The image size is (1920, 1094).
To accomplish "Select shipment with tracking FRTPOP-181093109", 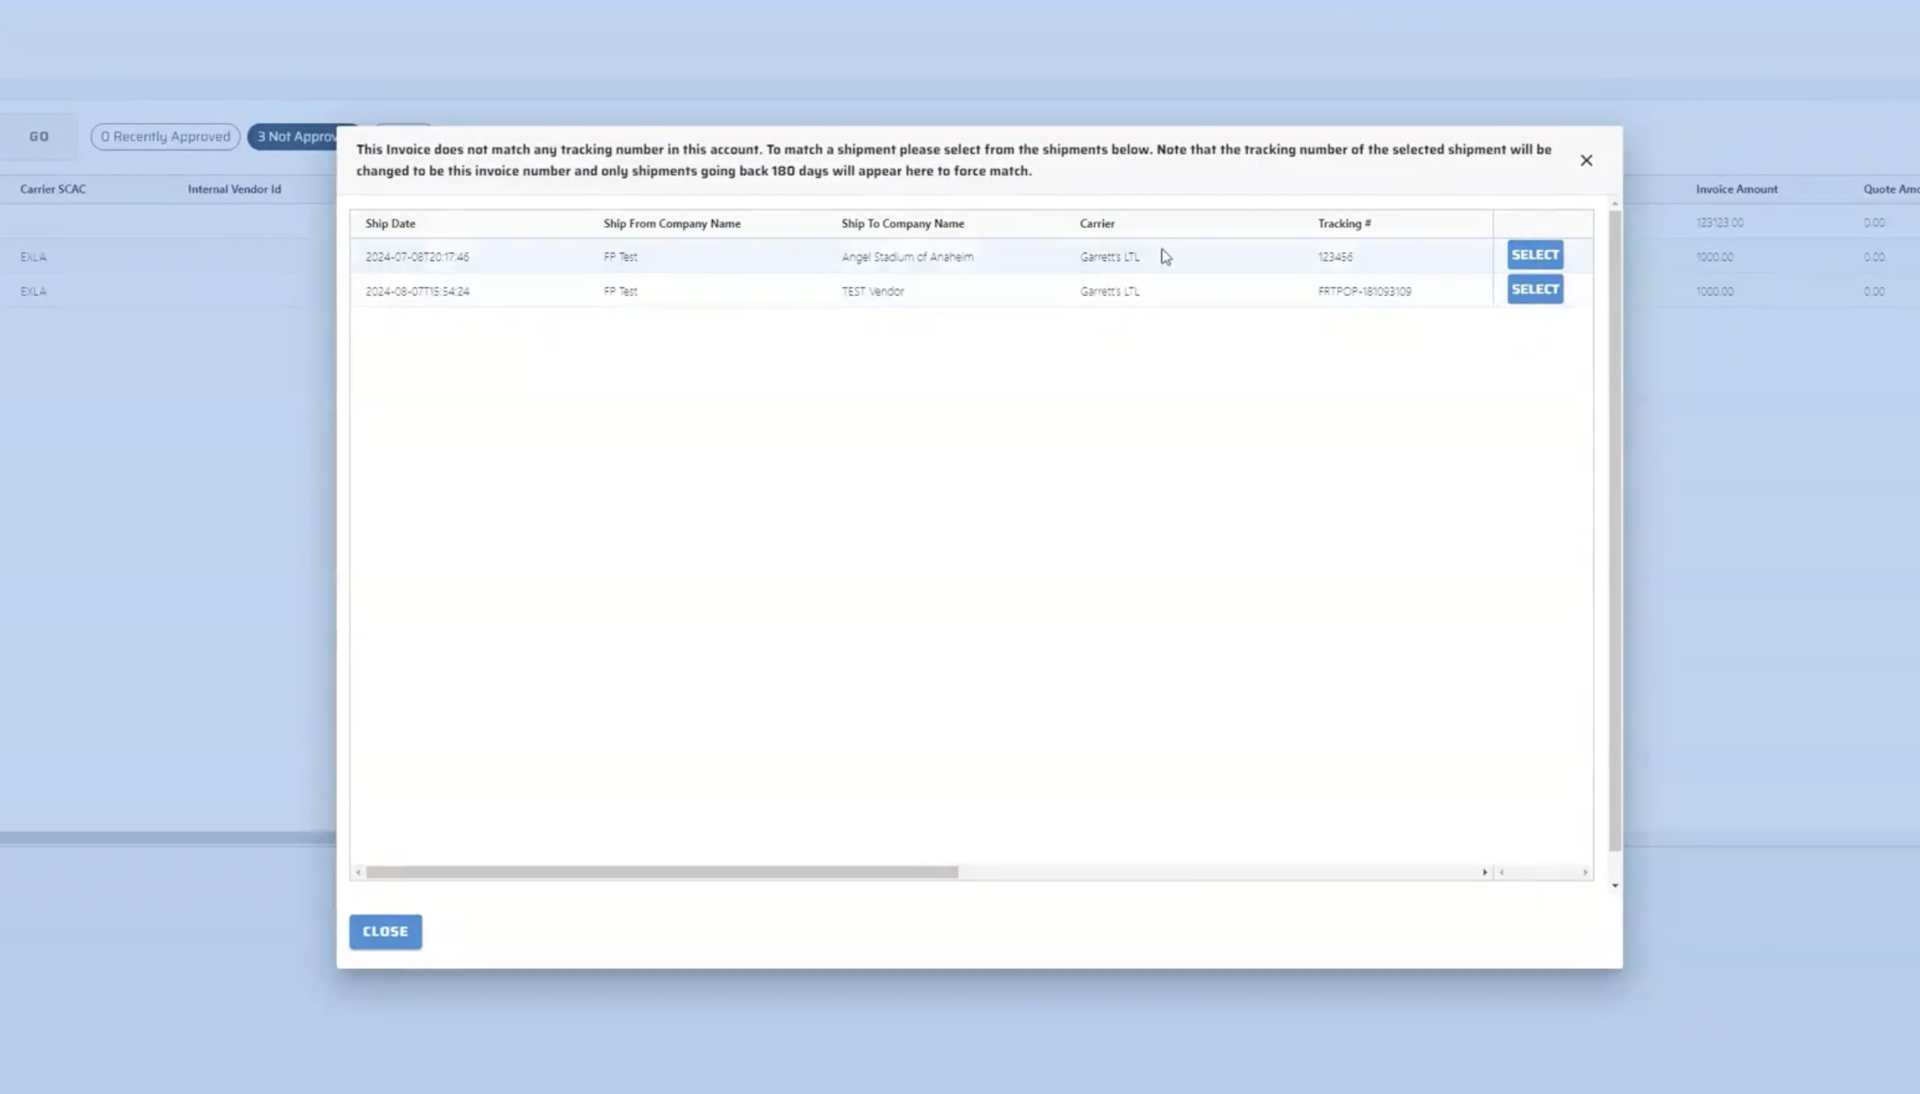I will (x=1535, y=290).
